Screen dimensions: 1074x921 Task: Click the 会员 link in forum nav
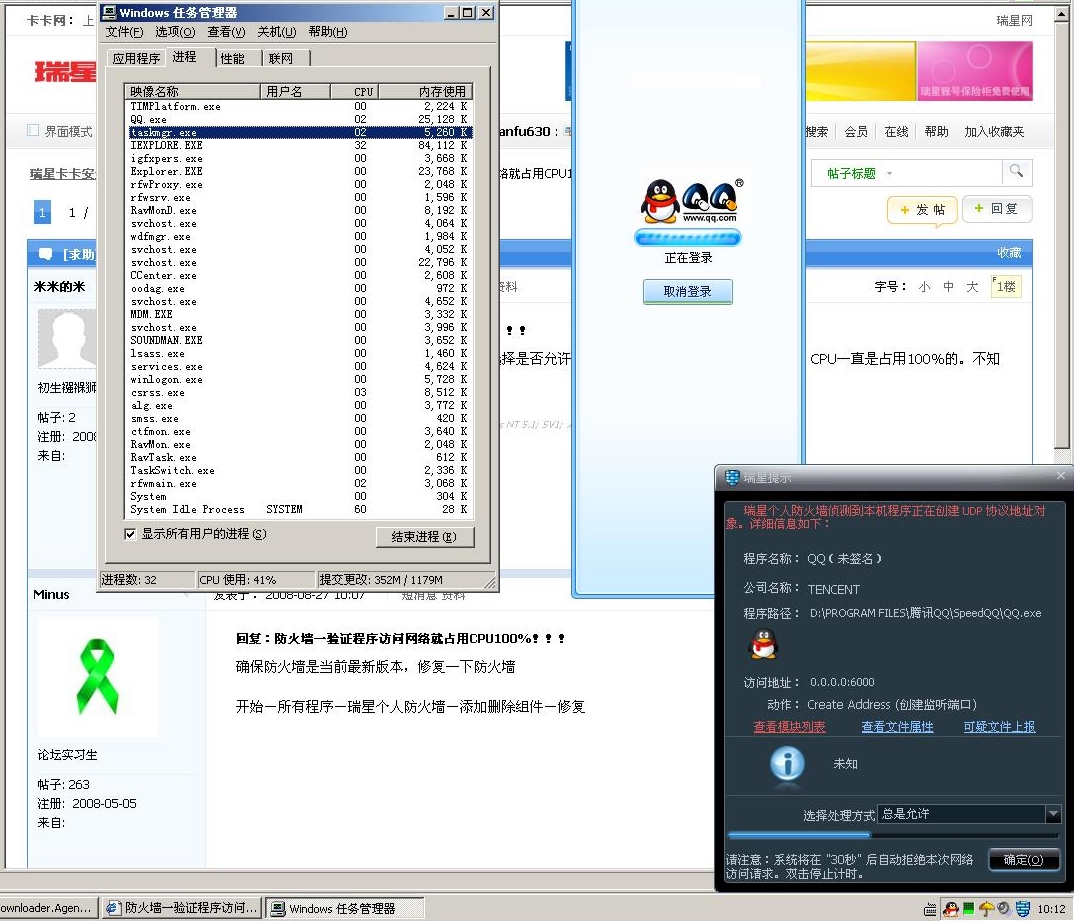click(x=856, y=131)
